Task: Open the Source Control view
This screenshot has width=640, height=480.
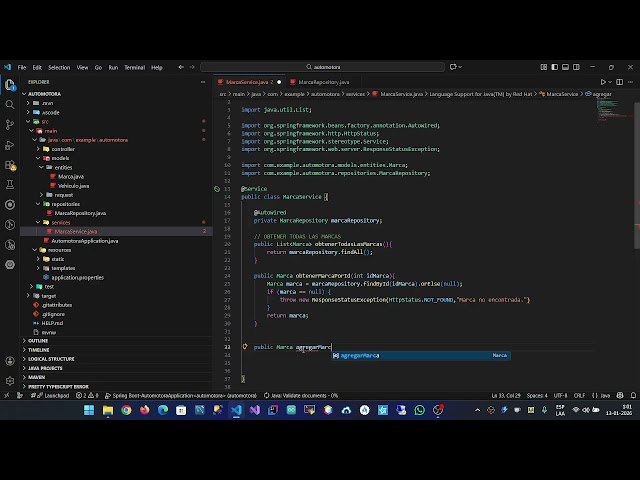Action: (10, 124)
